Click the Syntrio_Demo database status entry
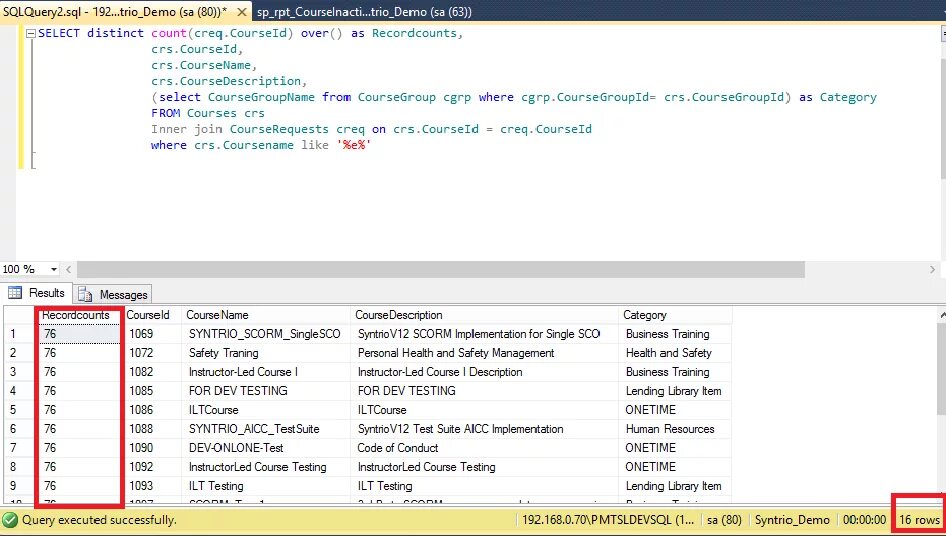 (792, 520)
